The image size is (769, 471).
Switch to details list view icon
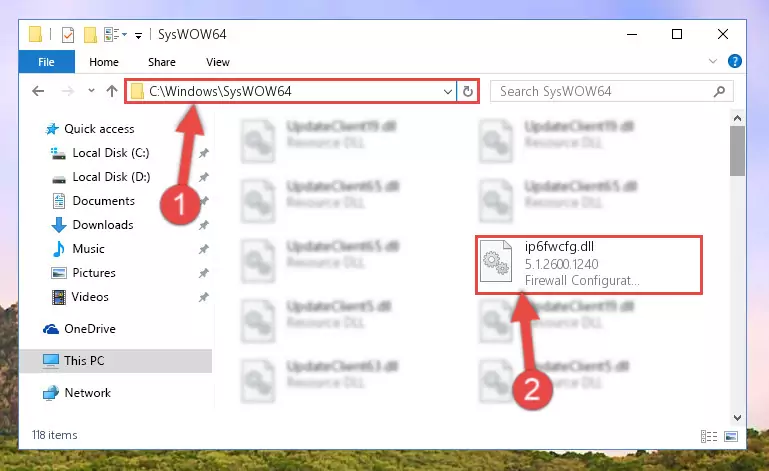pyautogui.click(x=709, y=436)
